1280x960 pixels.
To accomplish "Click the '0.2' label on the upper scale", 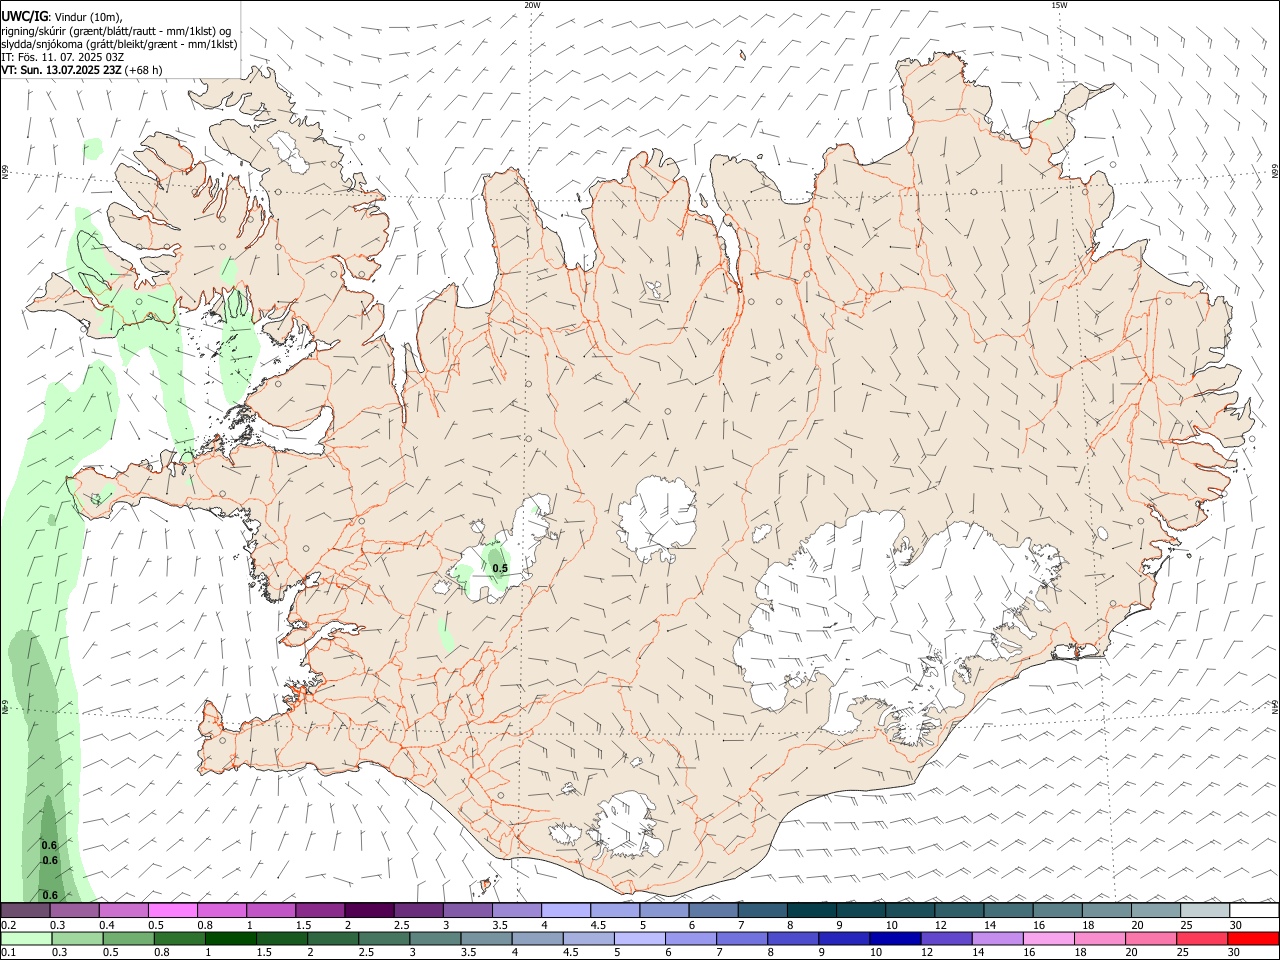I will point(8,925).
